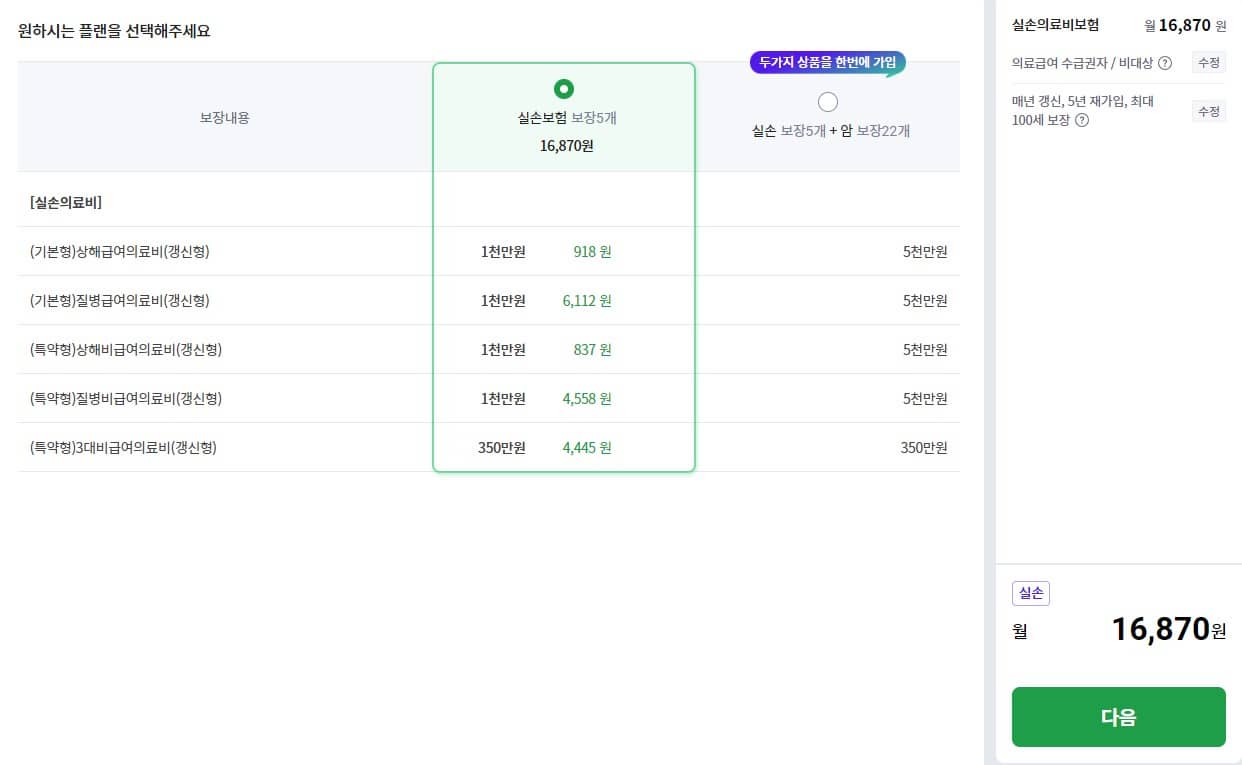
Task: Click the empty circle icon above 실손 보장5개 + 암
Action: (828, 101)
